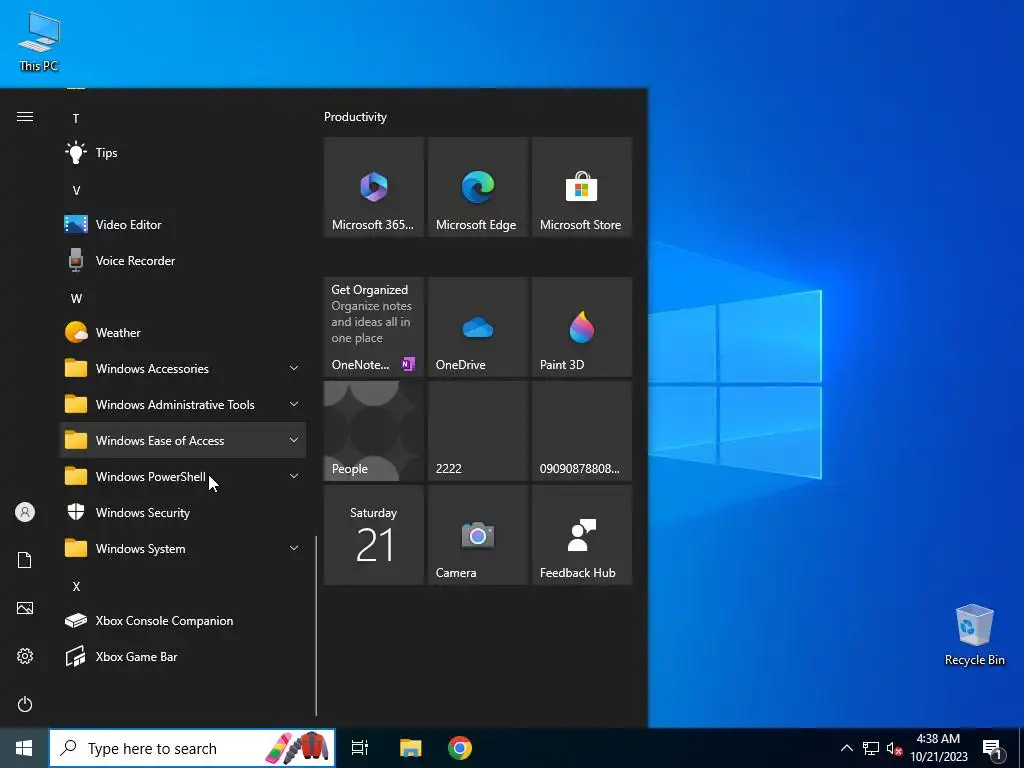Expand the Windows Accessories folder chevron
The height and width of the screenshot is (768, 1024).
(x=294, y=368)
